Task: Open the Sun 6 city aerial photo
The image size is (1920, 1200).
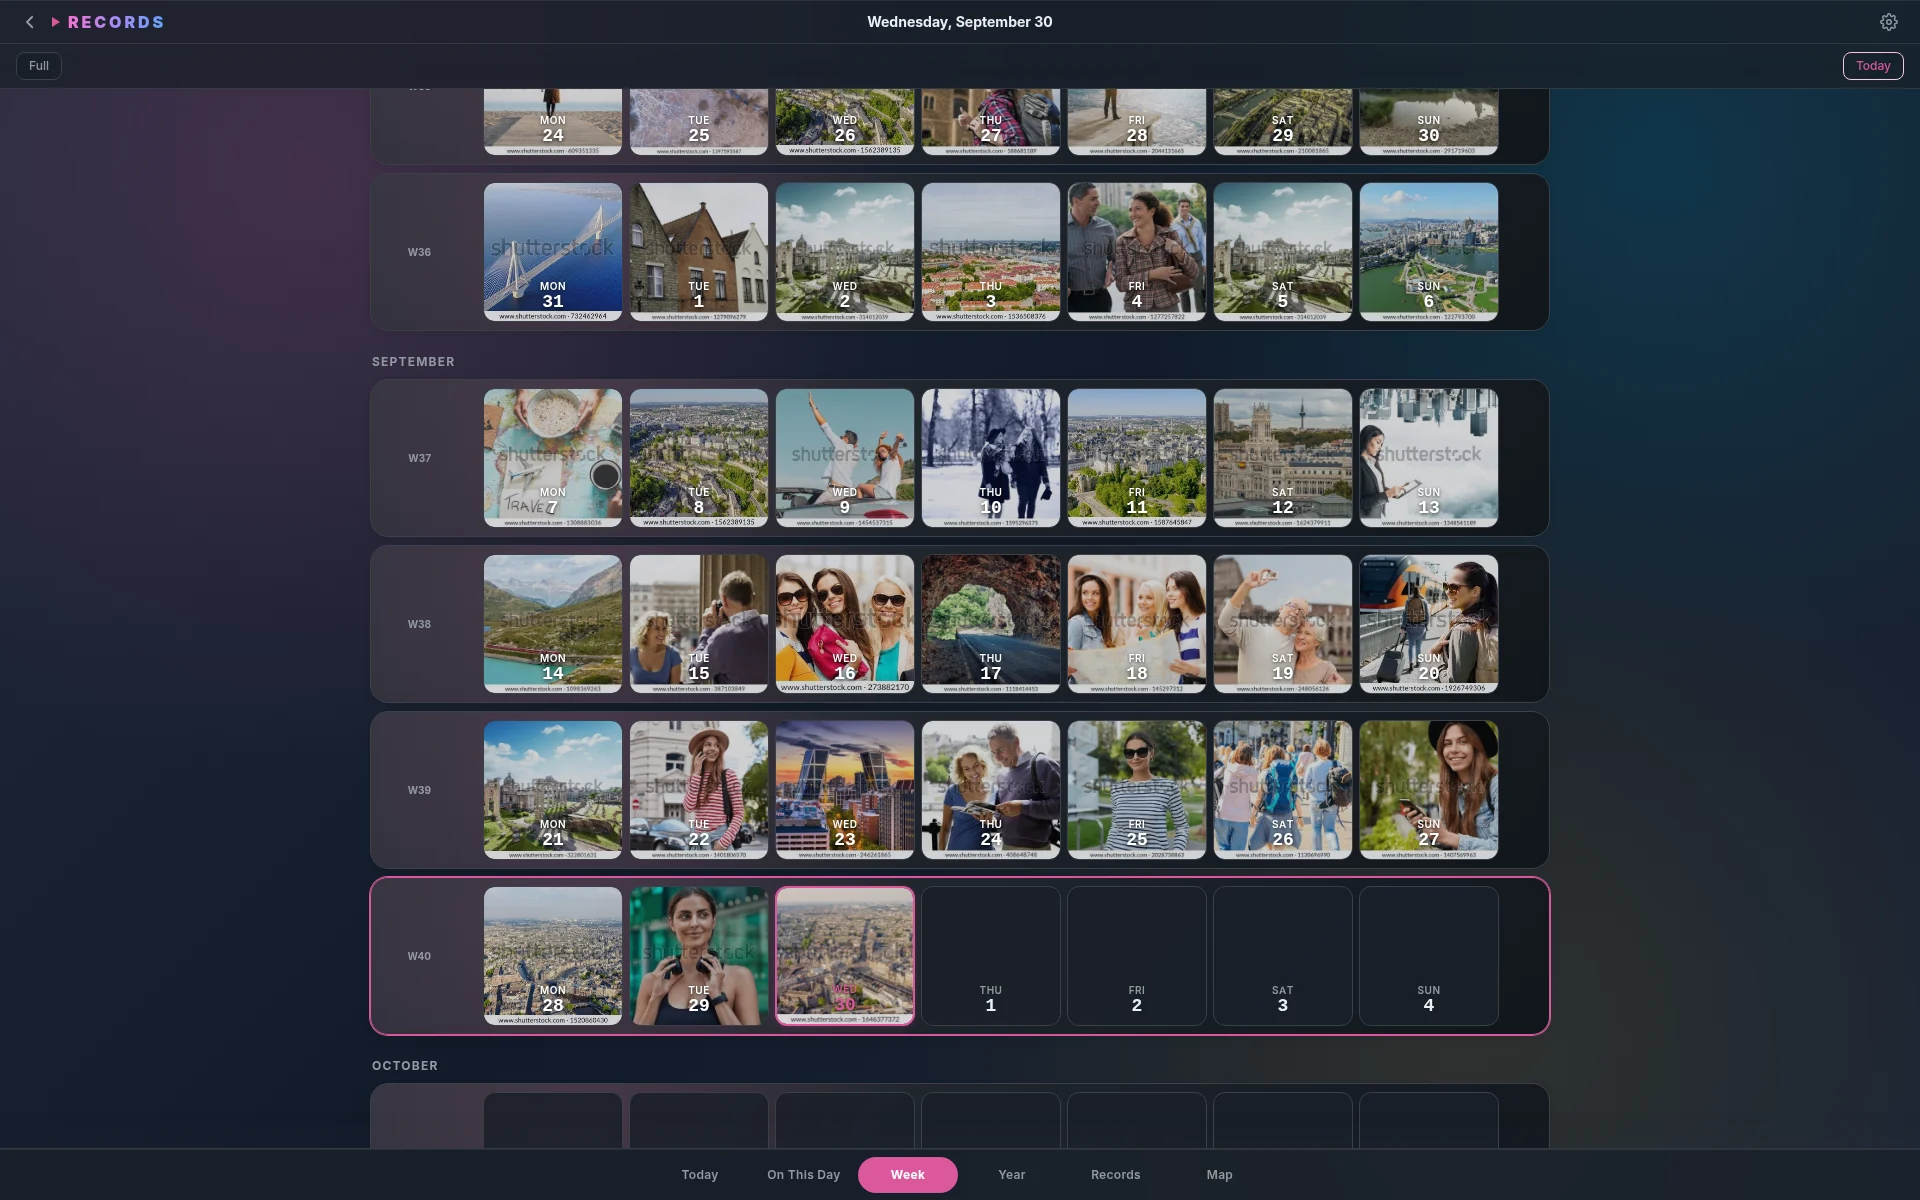Action: (x=1429, y=252)
